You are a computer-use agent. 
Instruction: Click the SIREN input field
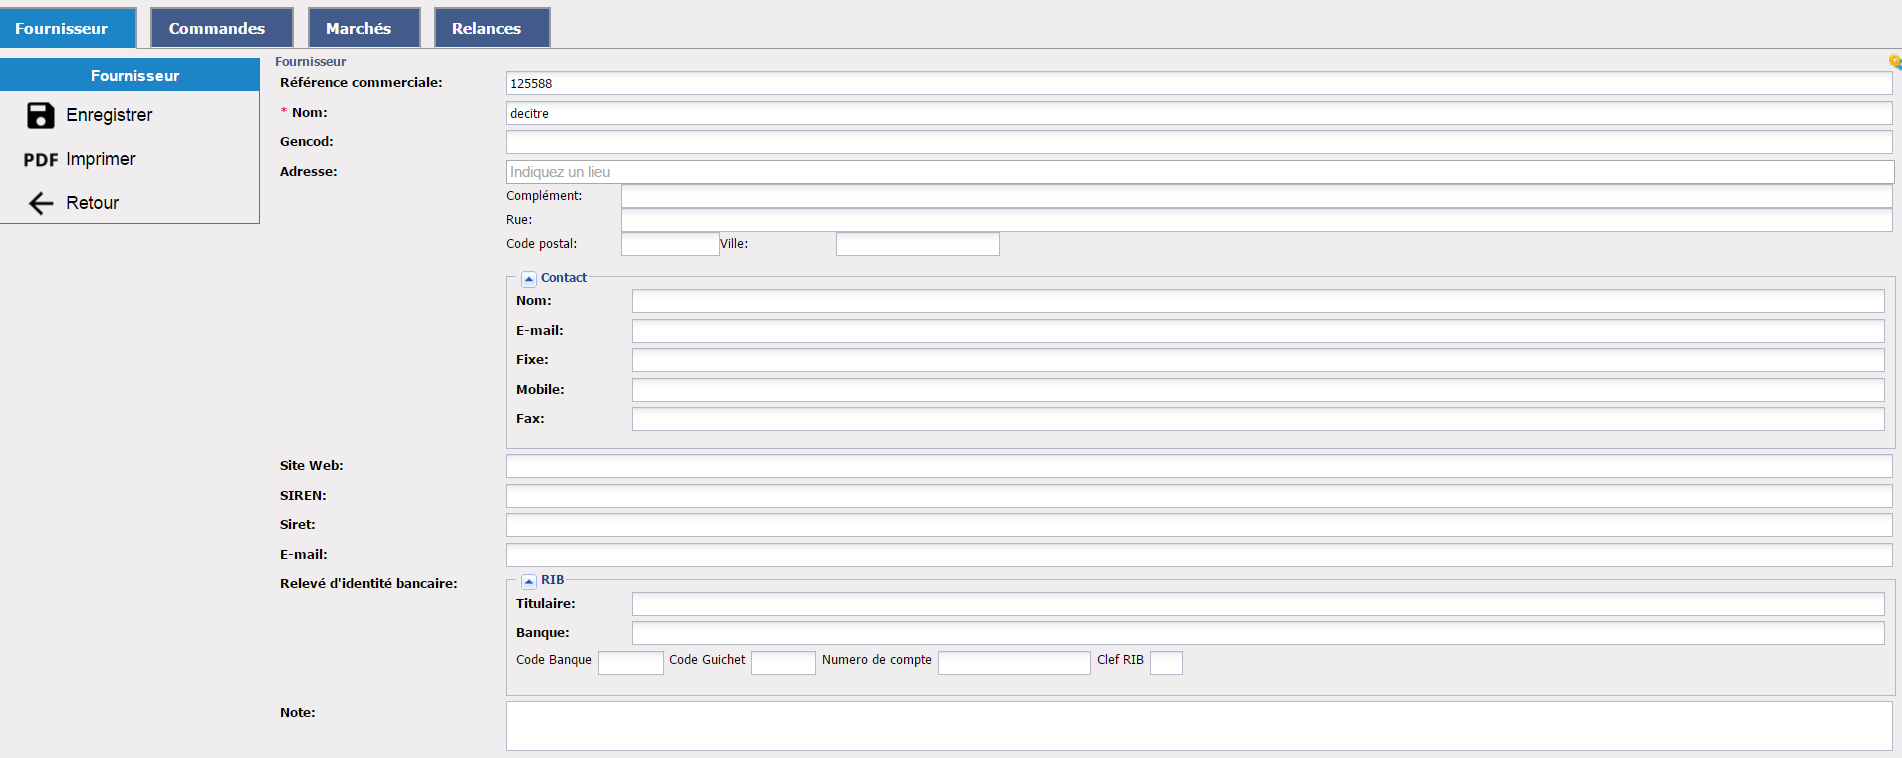1199,496
